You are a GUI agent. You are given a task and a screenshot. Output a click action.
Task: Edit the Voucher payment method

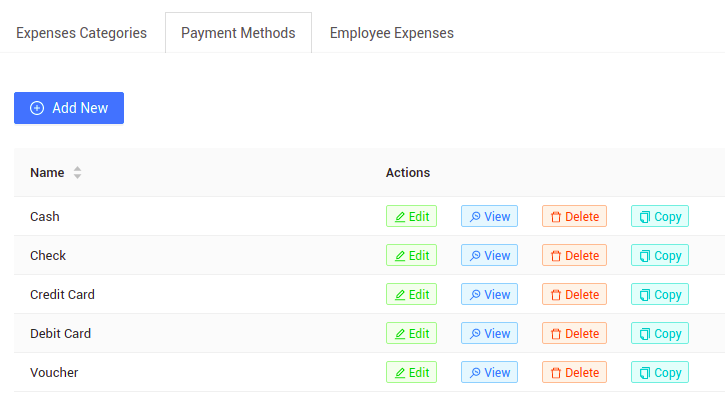tap(412, 372)
